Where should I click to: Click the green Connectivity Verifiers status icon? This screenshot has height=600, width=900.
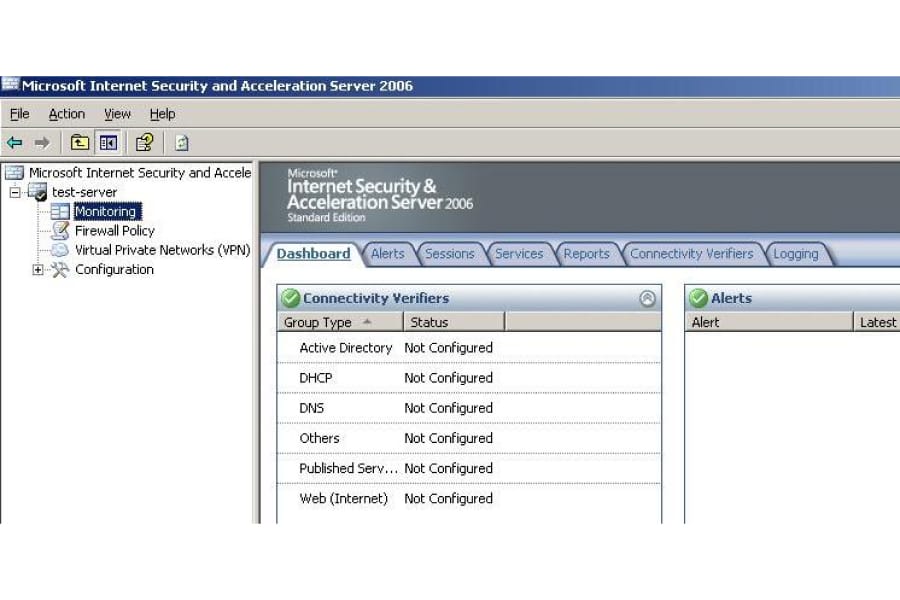(x=289, y=297)
